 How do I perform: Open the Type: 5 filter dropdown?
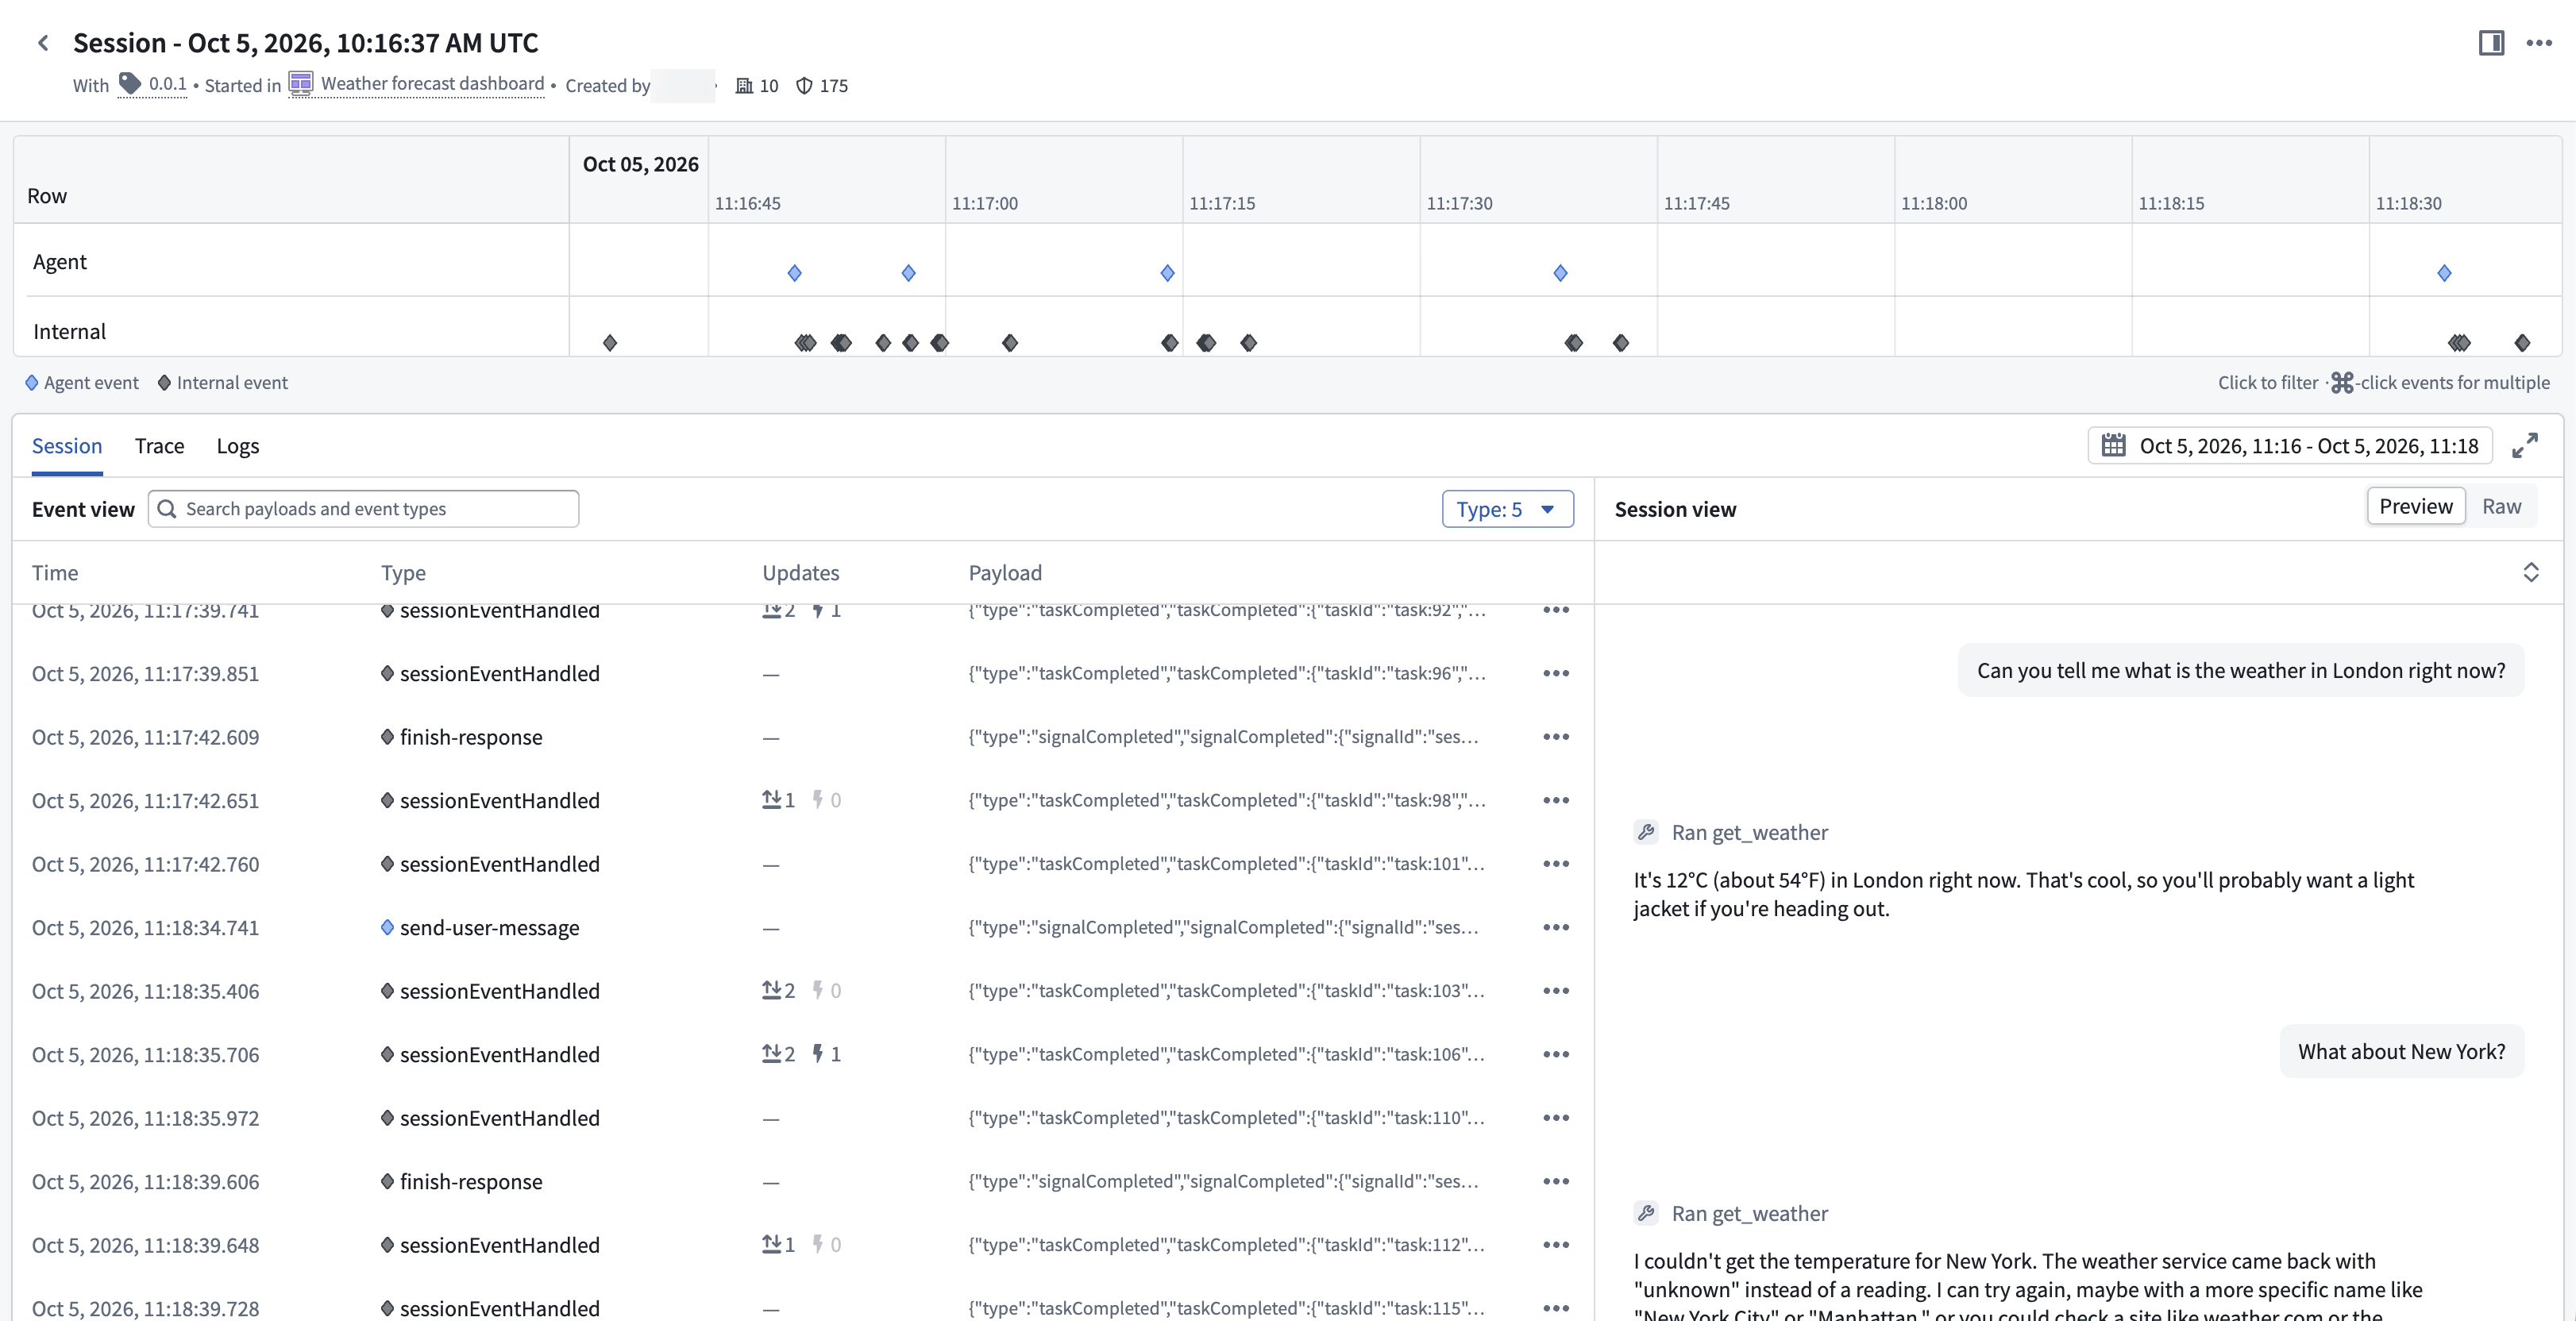point(1507,509)
